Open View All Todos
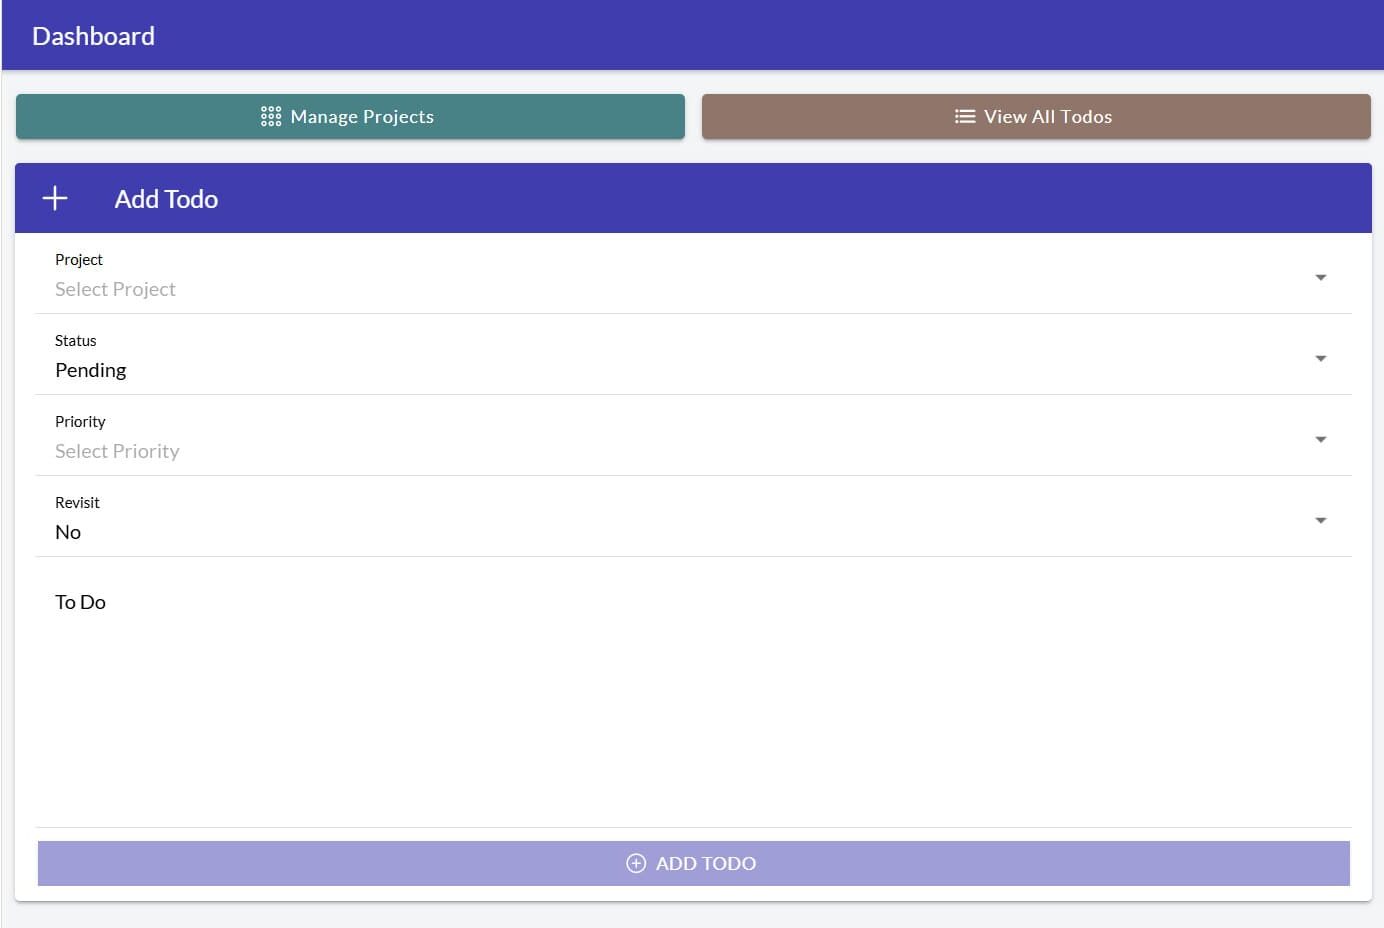The height and width of the screenshot is (928, 1384). 1047,117
